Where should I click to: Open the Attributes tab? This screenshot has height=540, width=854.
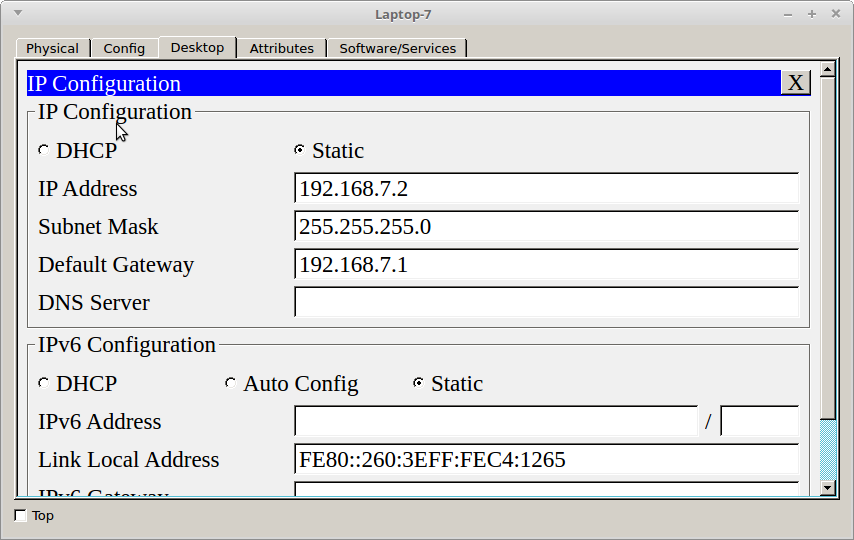pyautogui.click(x=282, y=48)
